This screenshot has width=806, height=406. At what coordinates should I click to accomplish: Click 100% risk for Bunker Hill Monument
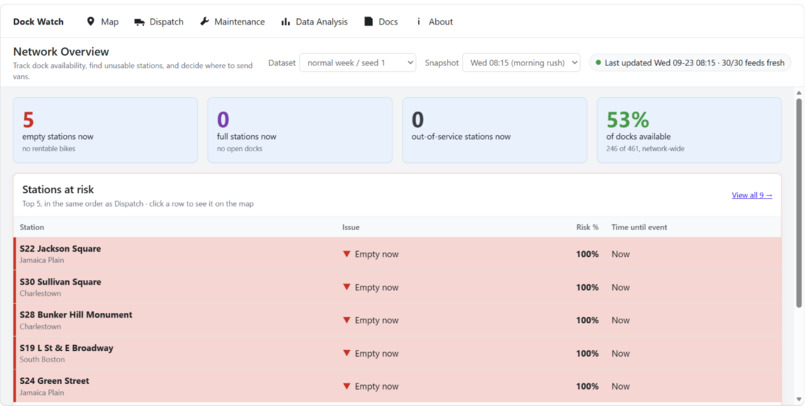587,320
